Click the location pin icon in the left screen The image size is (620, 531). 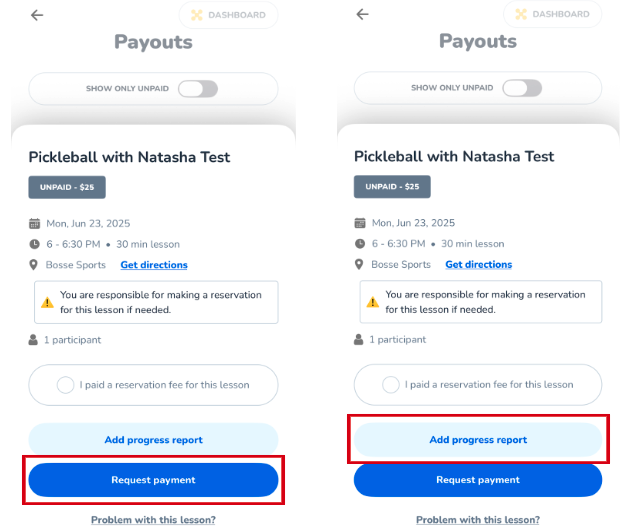coord(35,265)
